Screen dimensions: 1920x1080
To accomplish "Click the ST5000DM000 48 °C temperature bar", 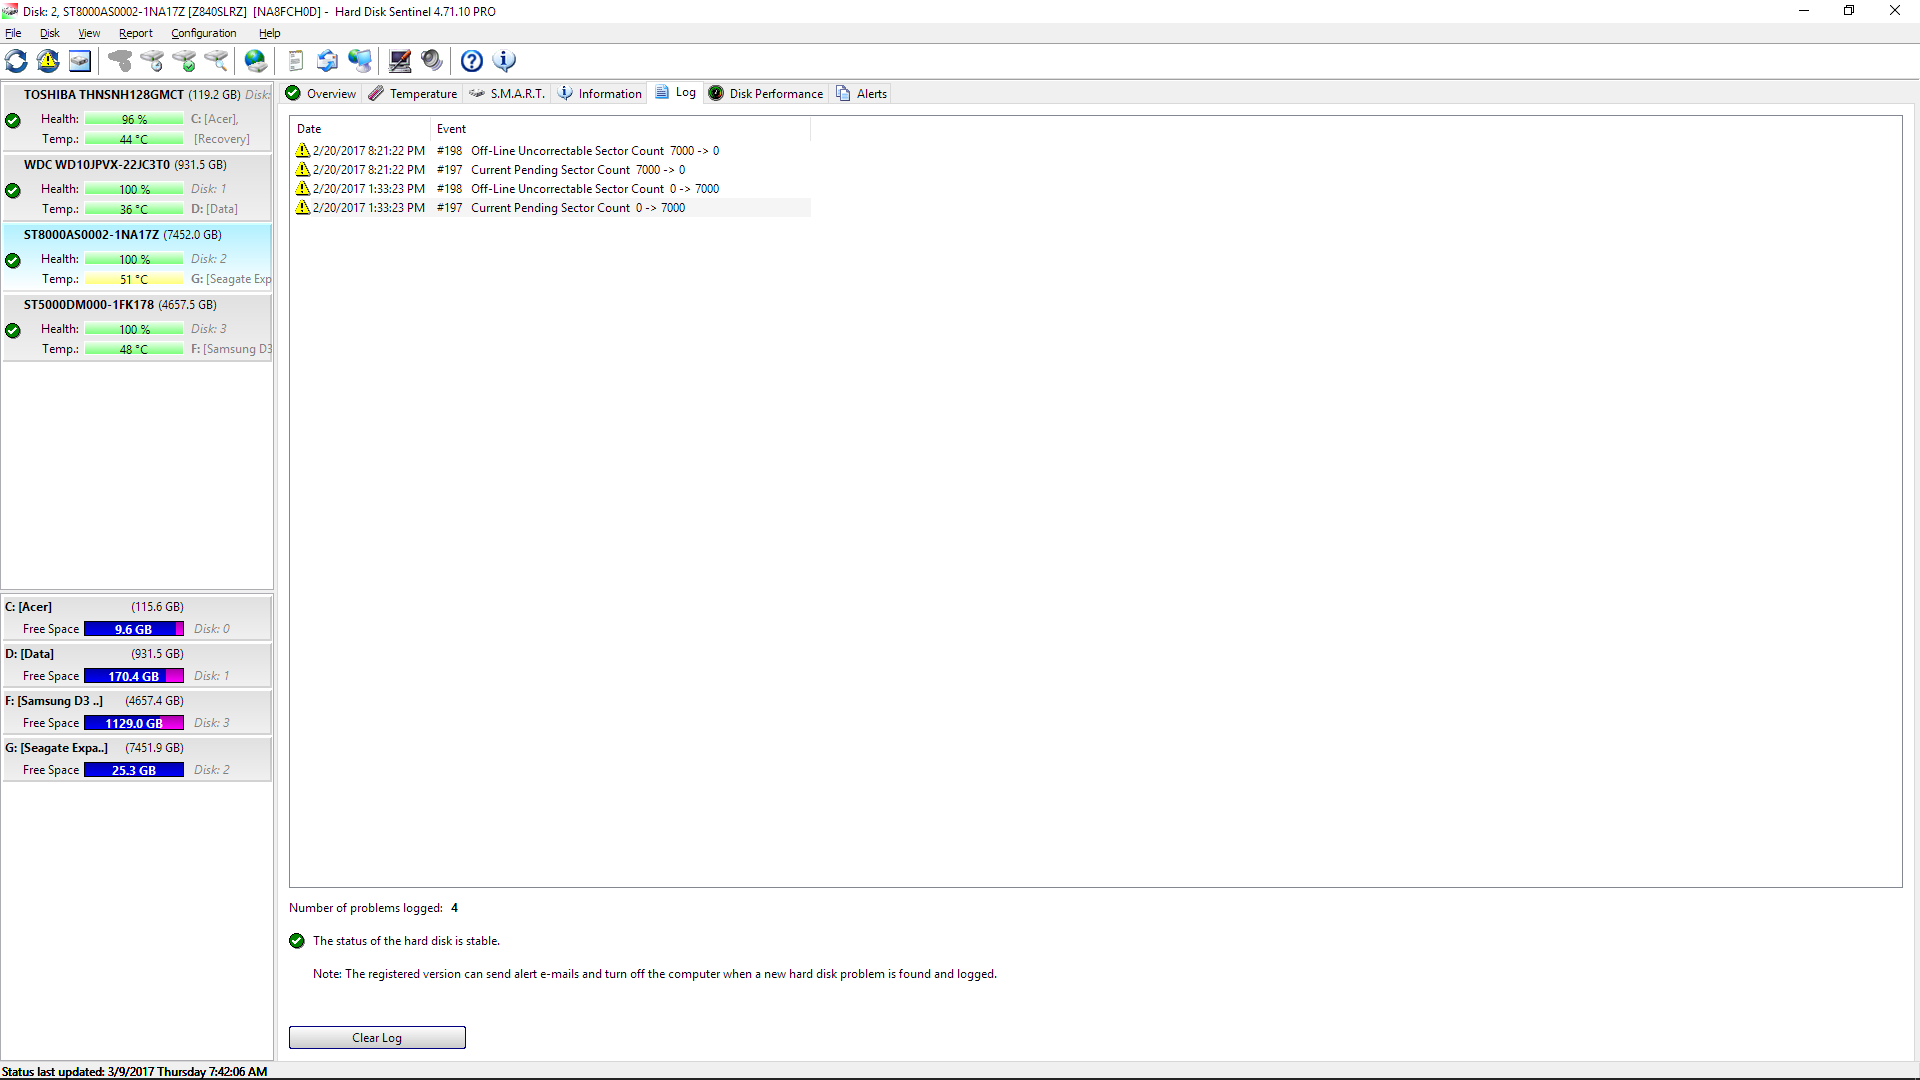I will coord(134,349).
